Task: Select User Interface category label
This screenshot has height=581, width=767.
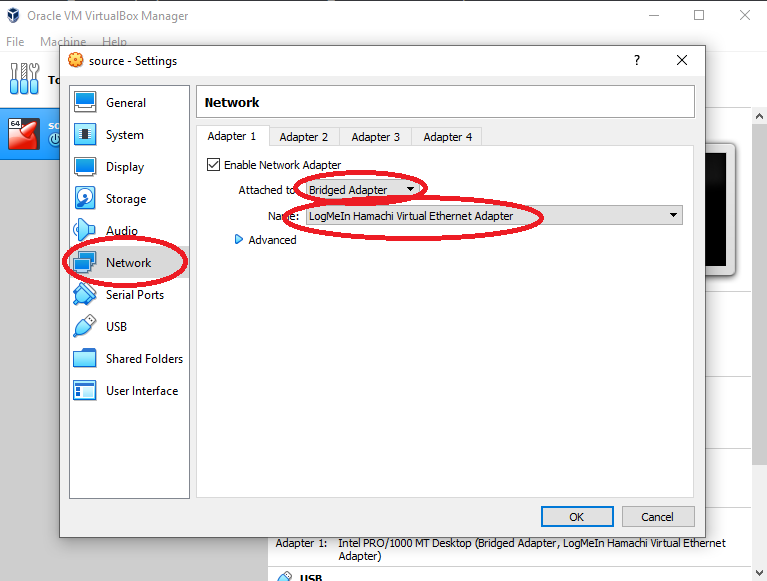Action: pyautogui.click(x=142, y=391)
